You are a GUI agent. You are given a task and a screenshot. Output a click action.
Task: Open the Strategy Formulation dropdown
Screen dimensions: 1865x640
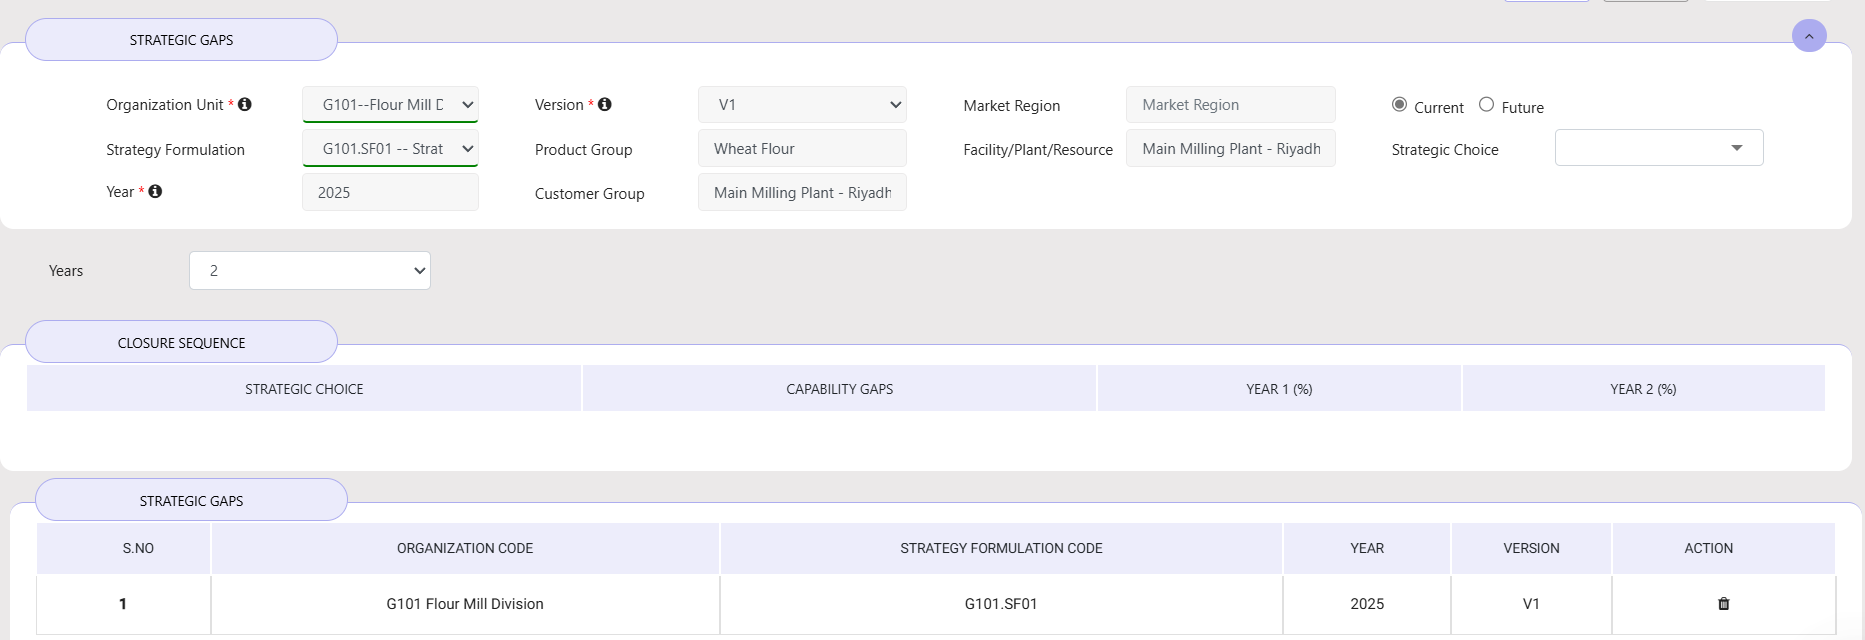(x=390, y=149)
